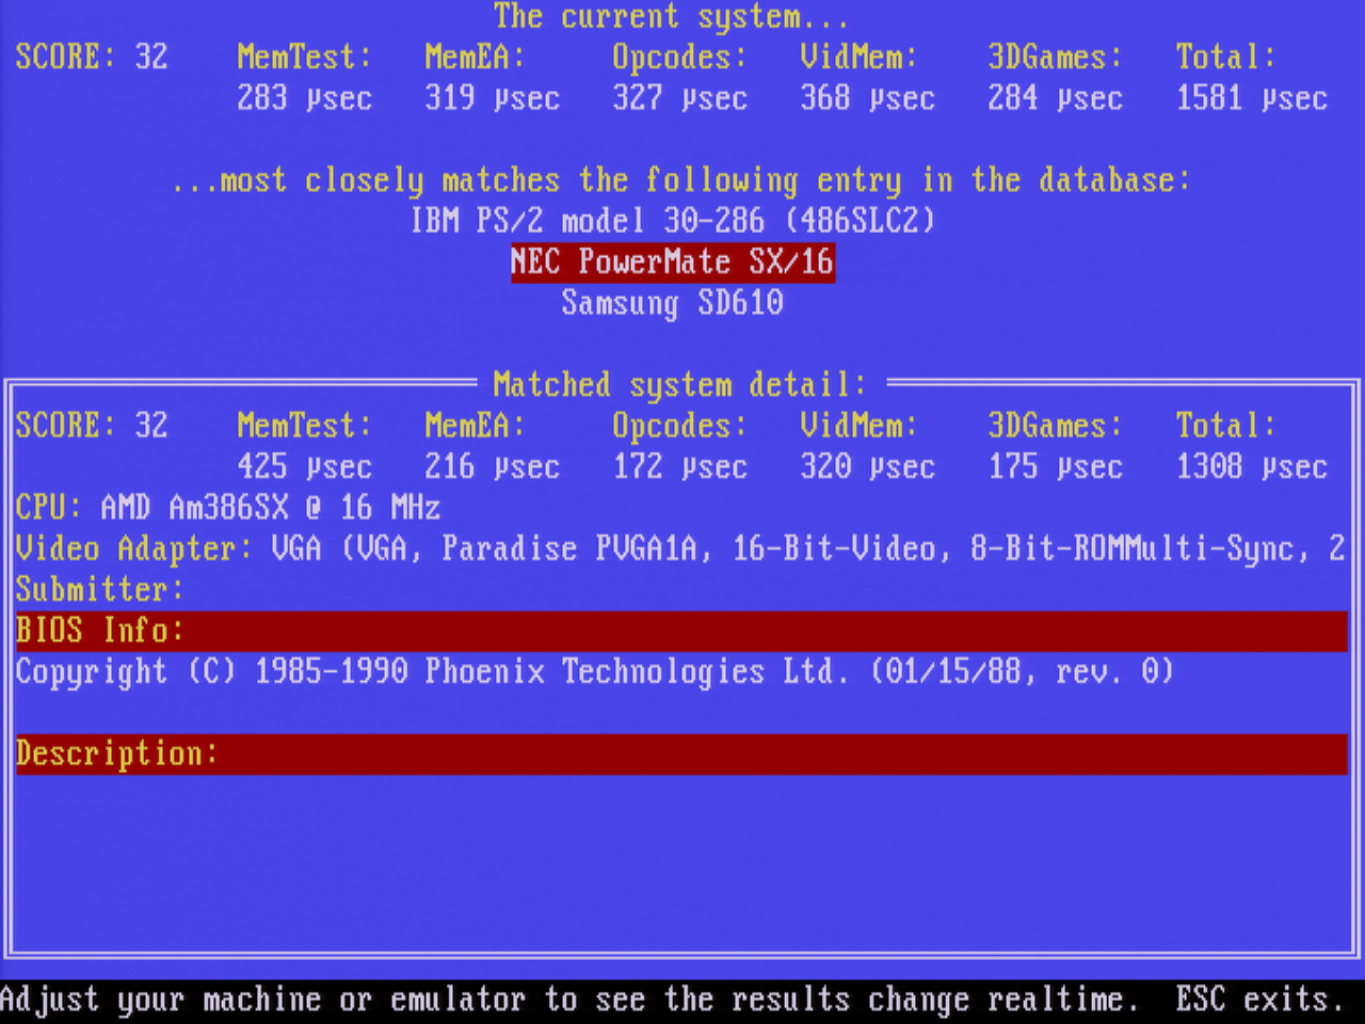Click the matched MemEA 216 µsec value

492,467
